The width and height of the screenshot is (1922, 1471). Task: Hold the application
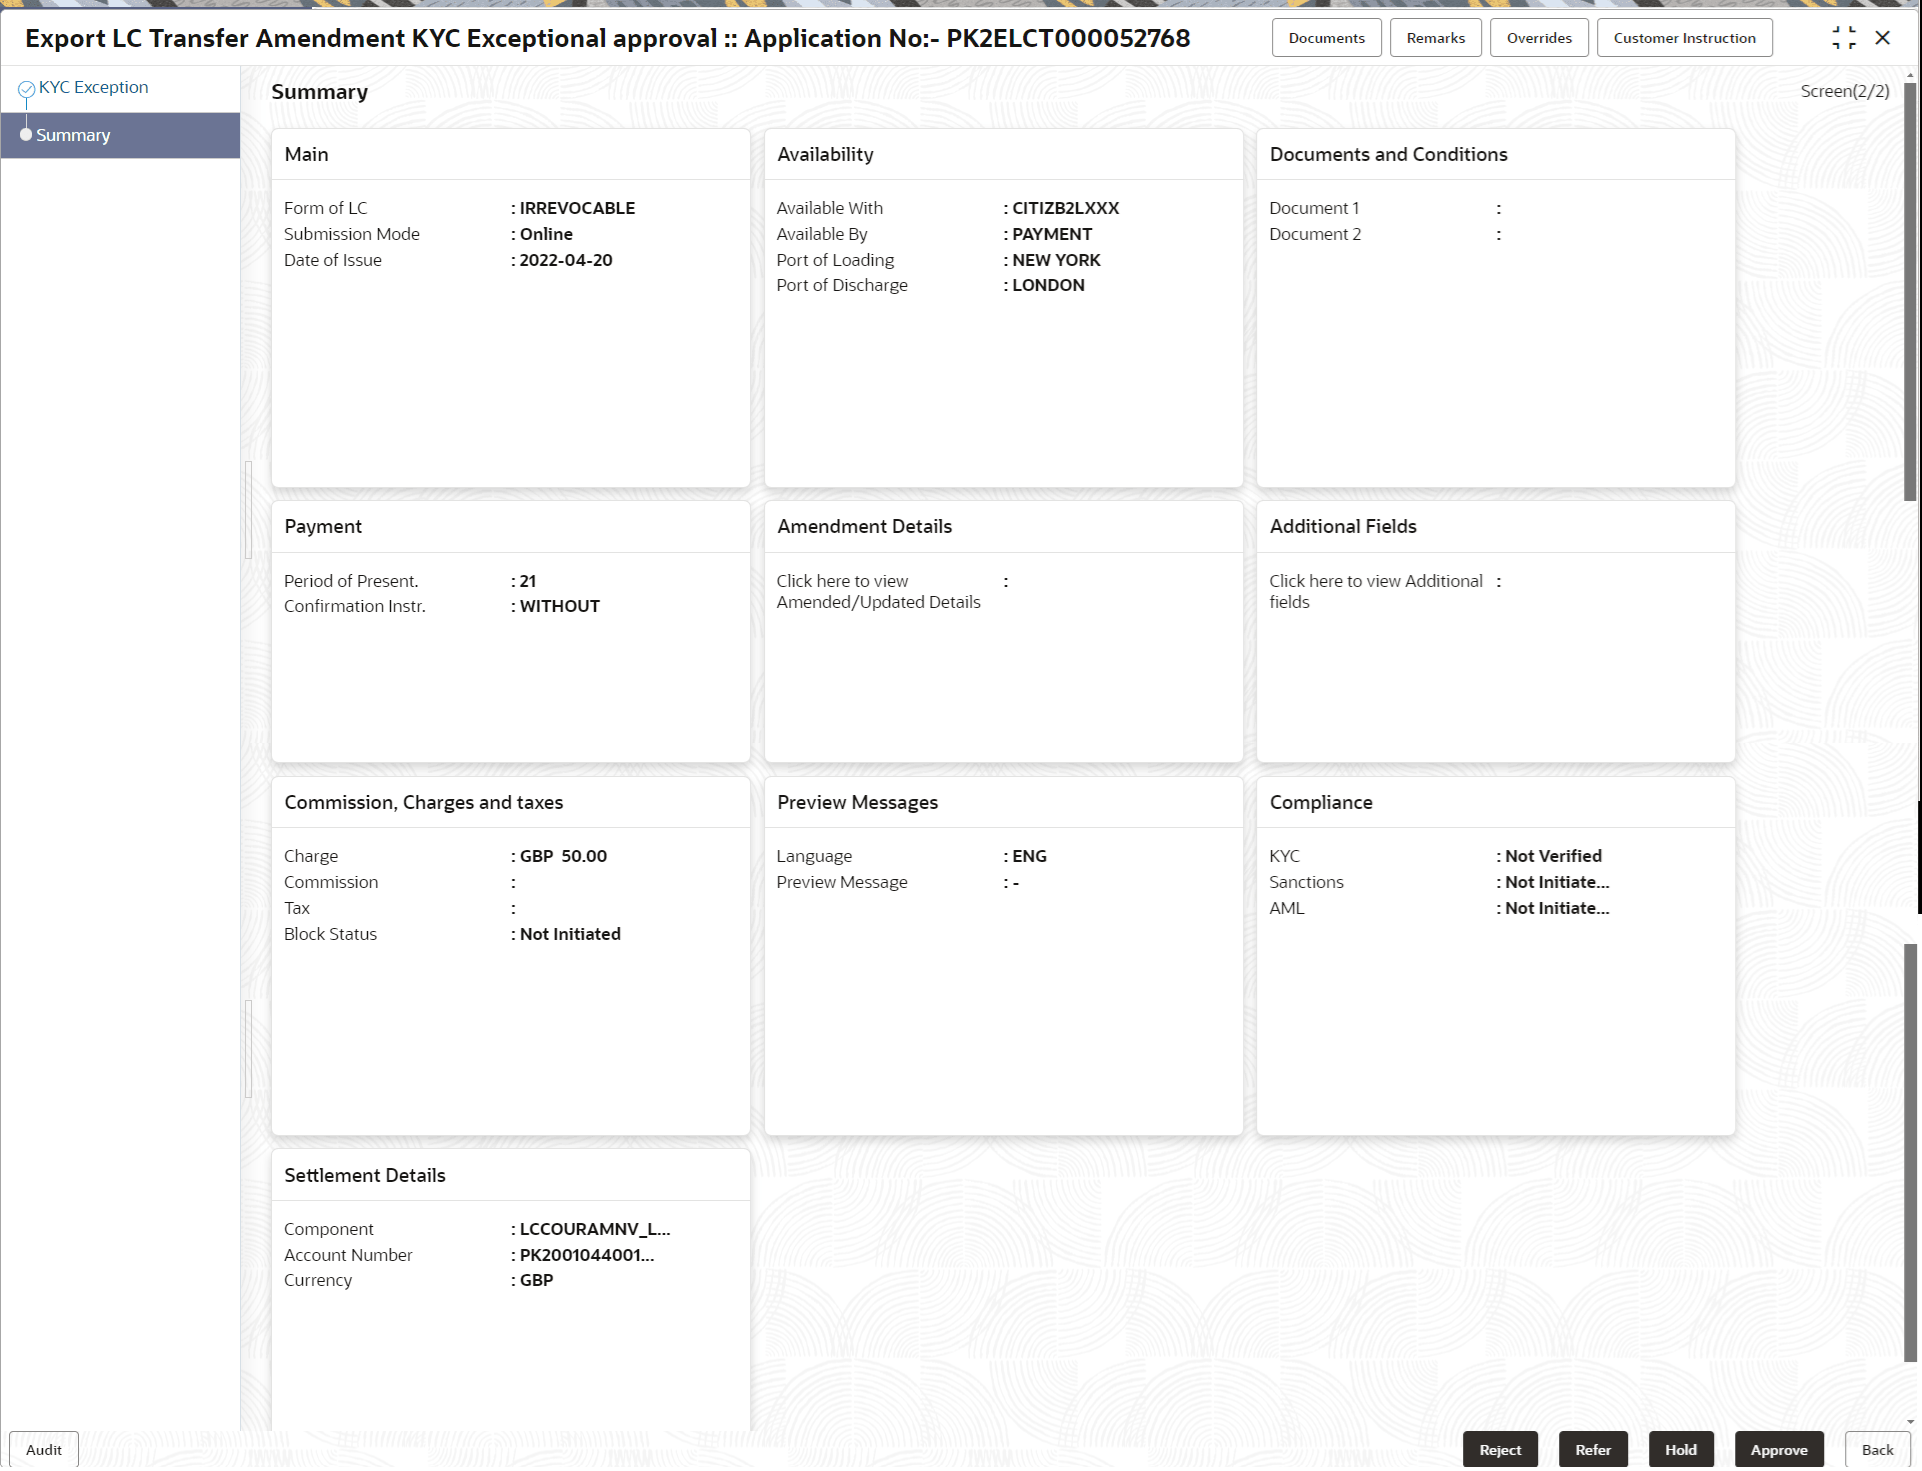(1680, 1449)
